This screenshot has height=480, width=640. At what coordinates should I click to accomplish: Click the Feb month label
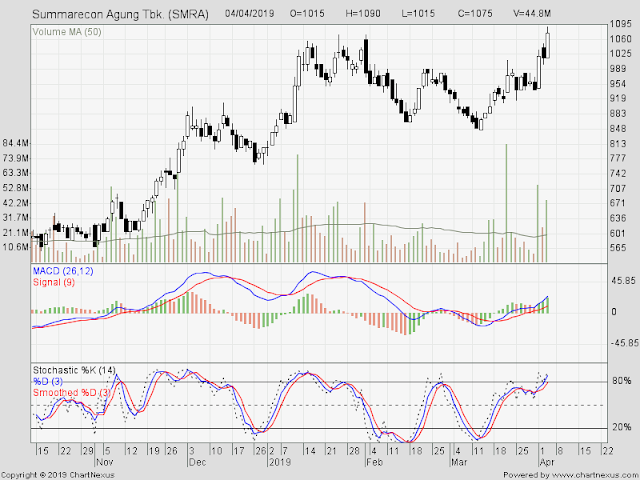pyautogui.click(x=374, y=462)
